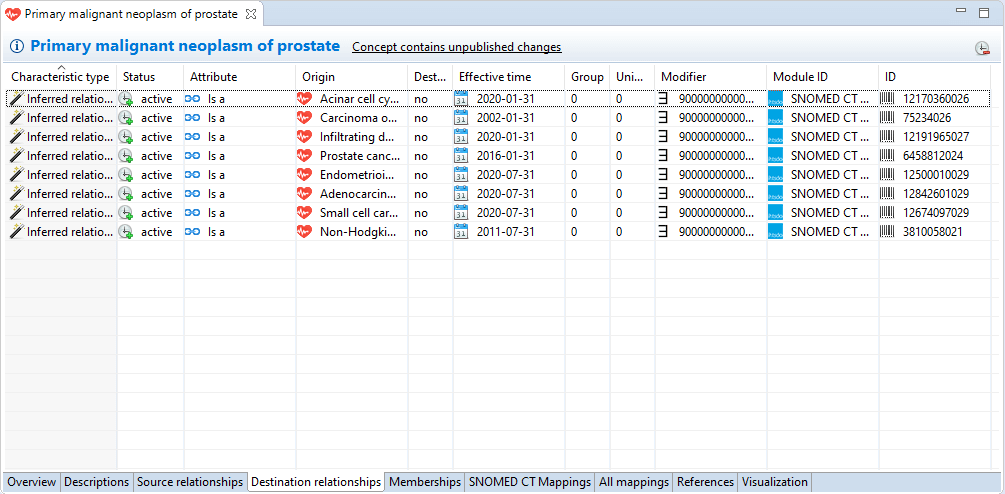Click heart icon in Acinar cell row

click(305, 99)
